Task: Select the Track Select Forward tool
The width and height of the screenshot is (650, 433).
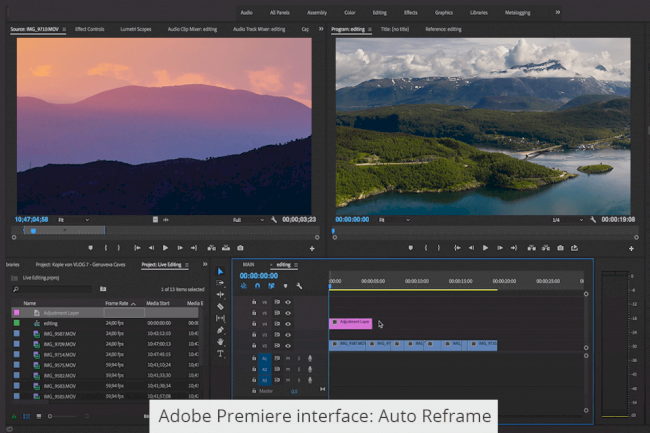Action: (x=221, y=283)
